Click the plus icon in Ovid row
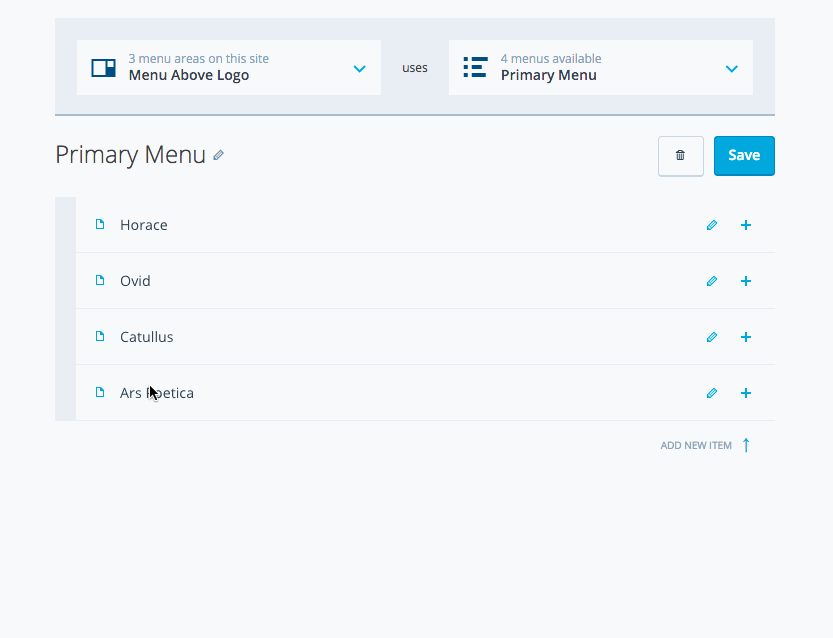Viewport: 833px width, 638px height. (x=746, y=281)
